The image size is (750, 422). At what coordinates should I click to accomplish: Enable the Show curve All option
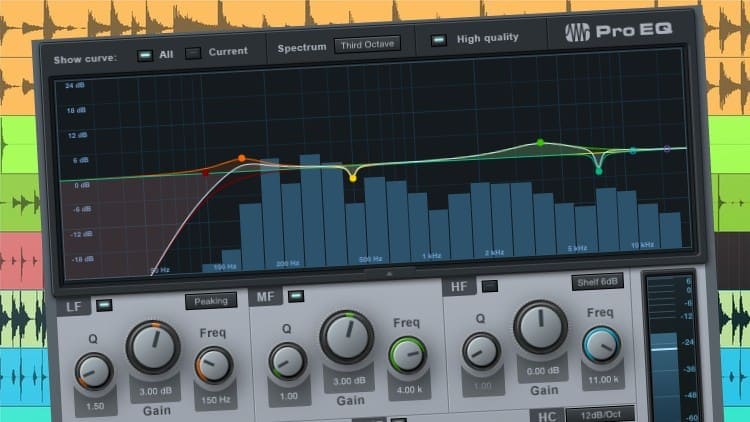145,53
